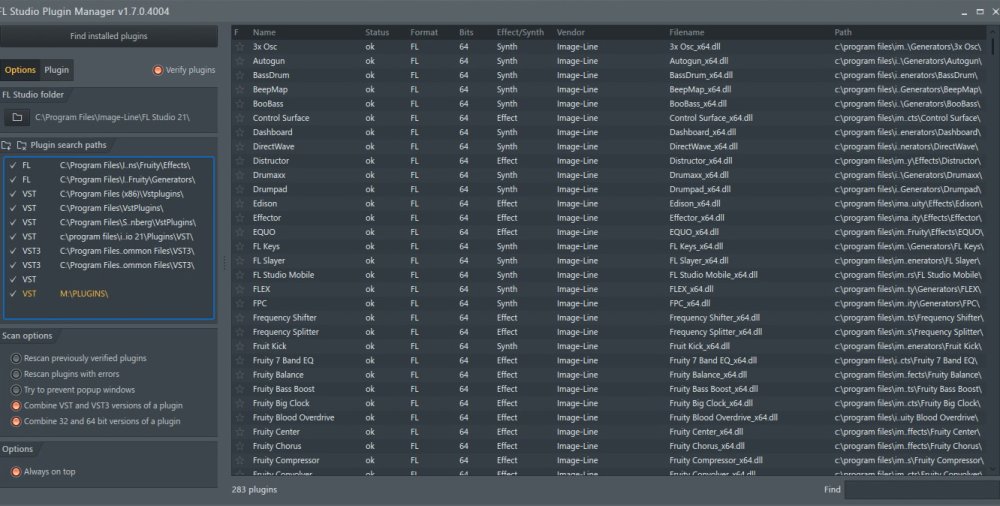
Task: Uncheck the M:\PLUGINS\ search path
Action: pos(13,294)
